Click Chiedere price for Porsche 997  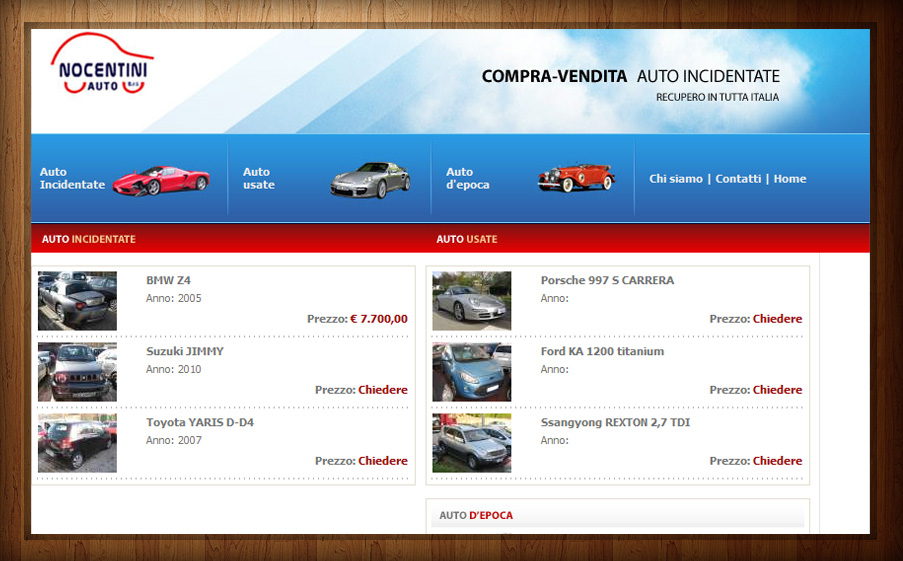[x=777, y=319]
